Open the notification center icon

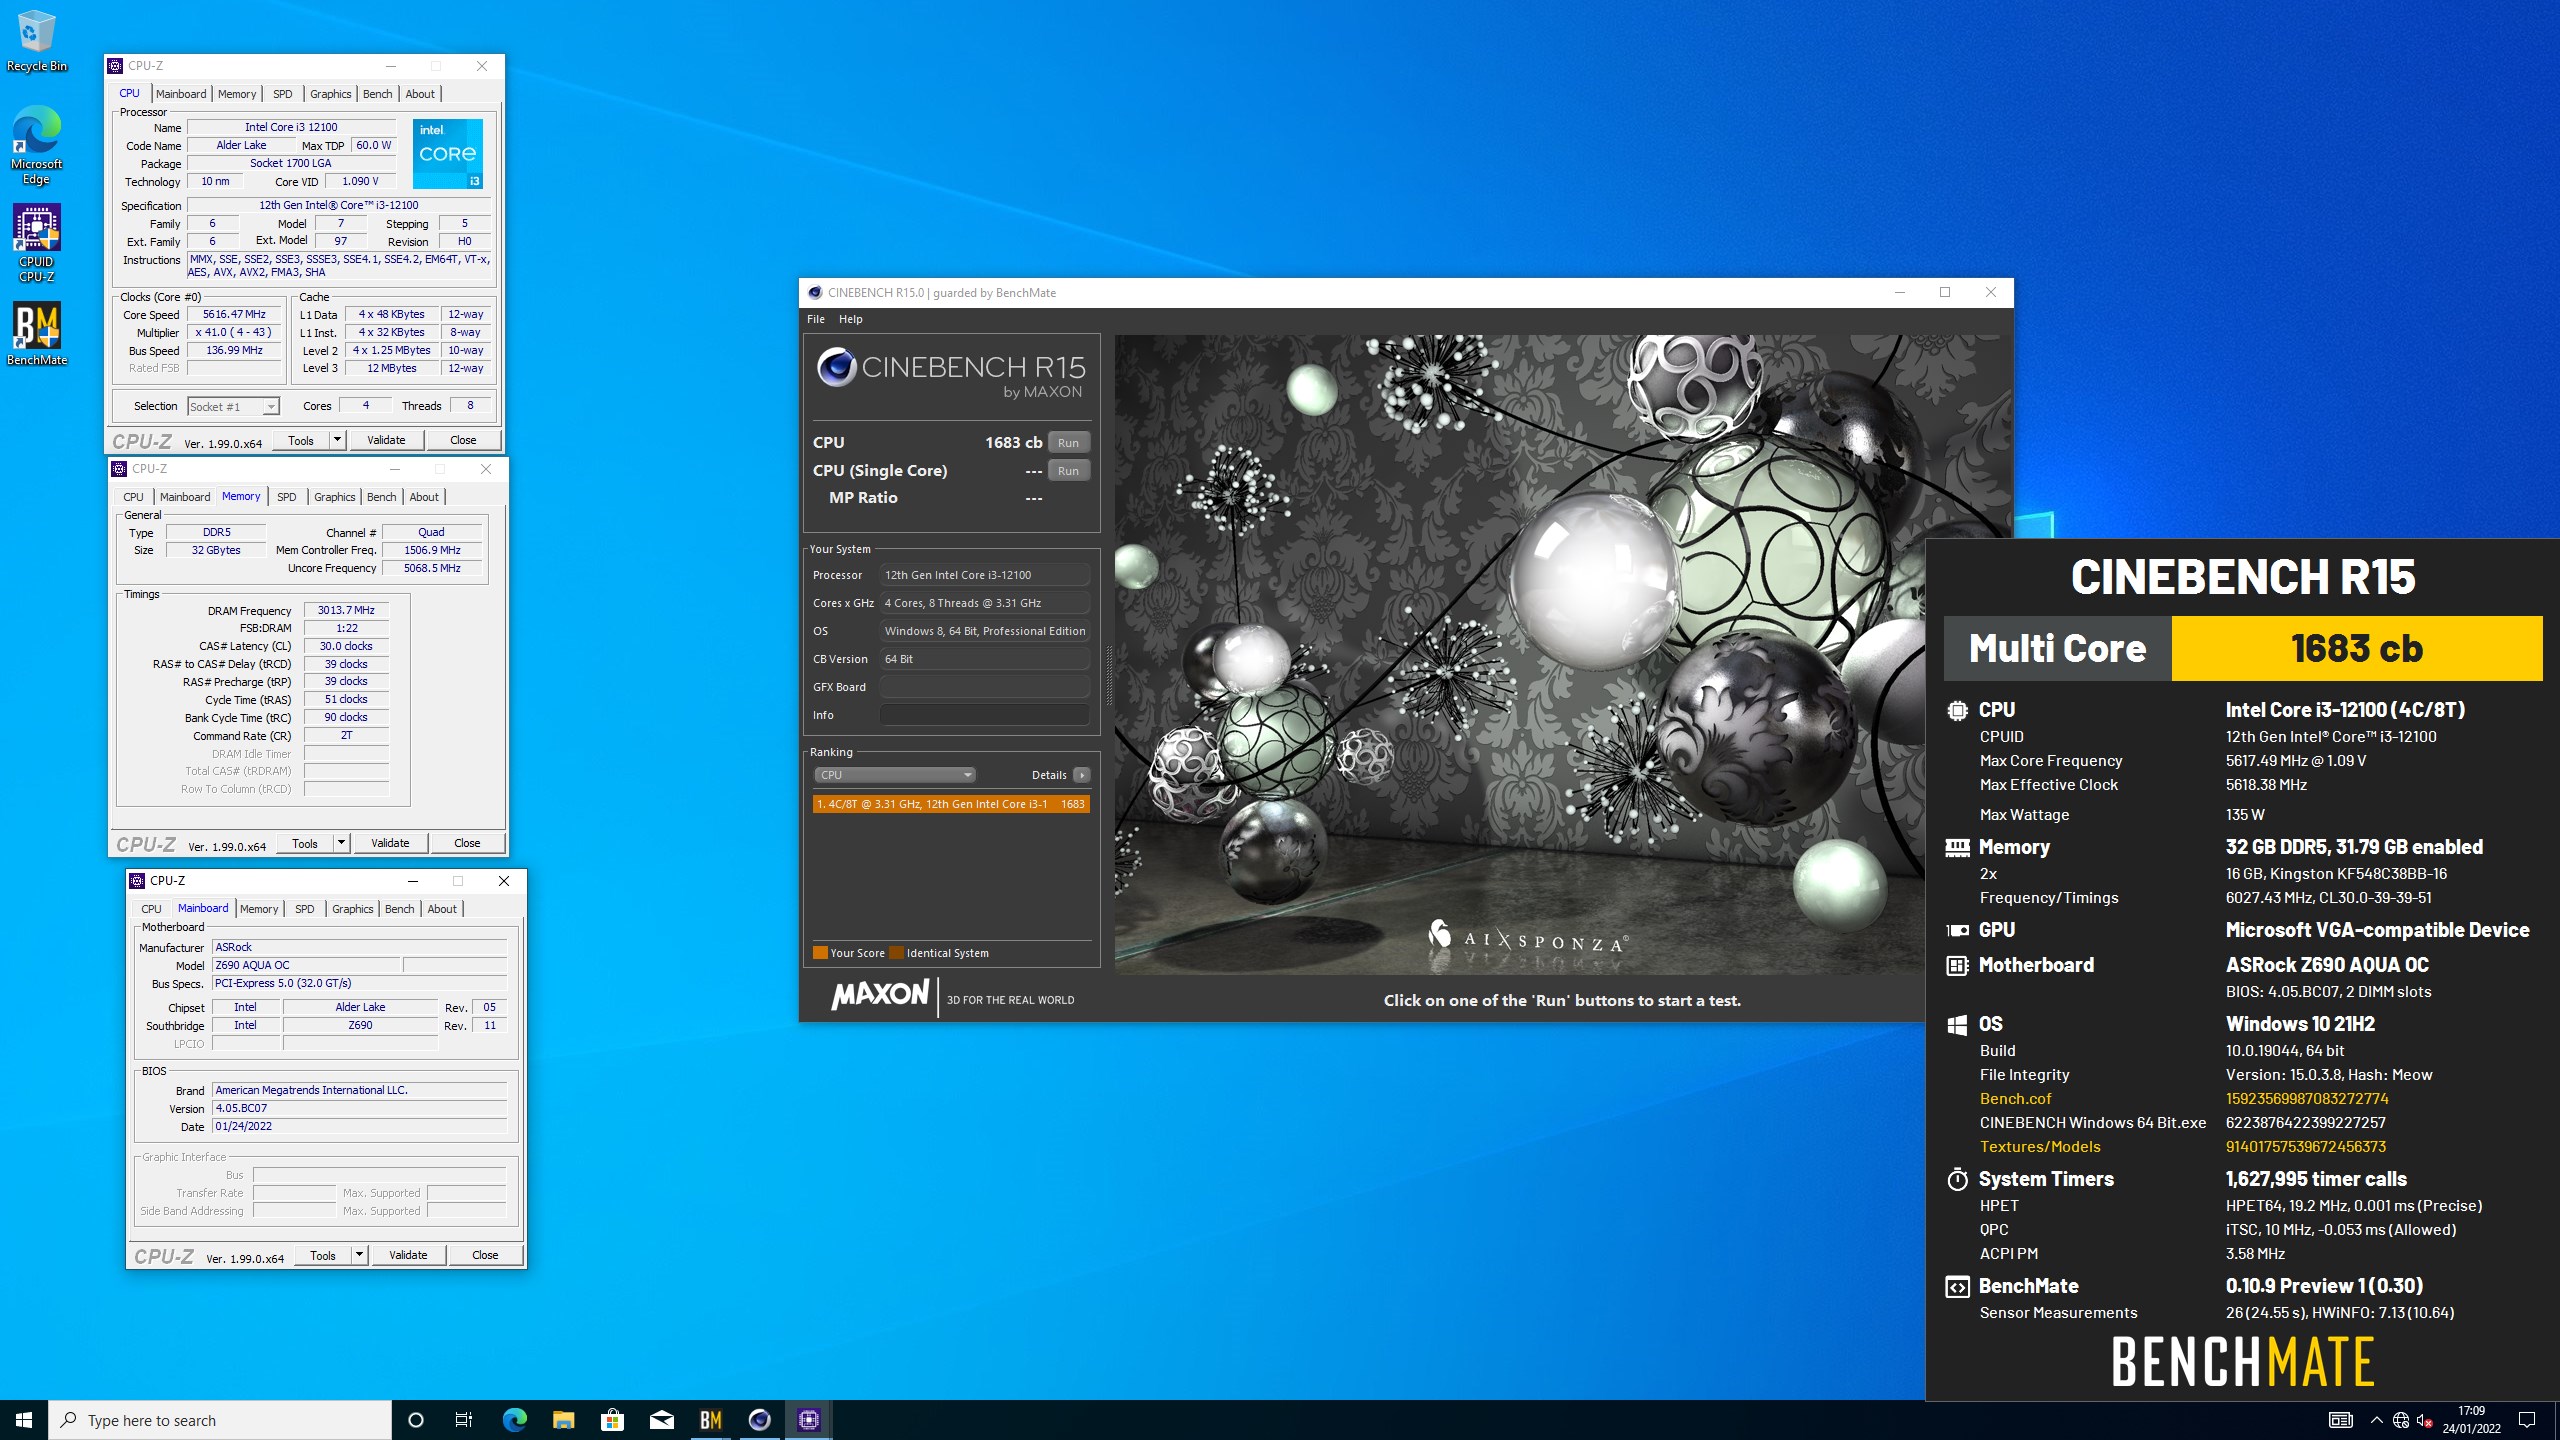[2527, 1420]
